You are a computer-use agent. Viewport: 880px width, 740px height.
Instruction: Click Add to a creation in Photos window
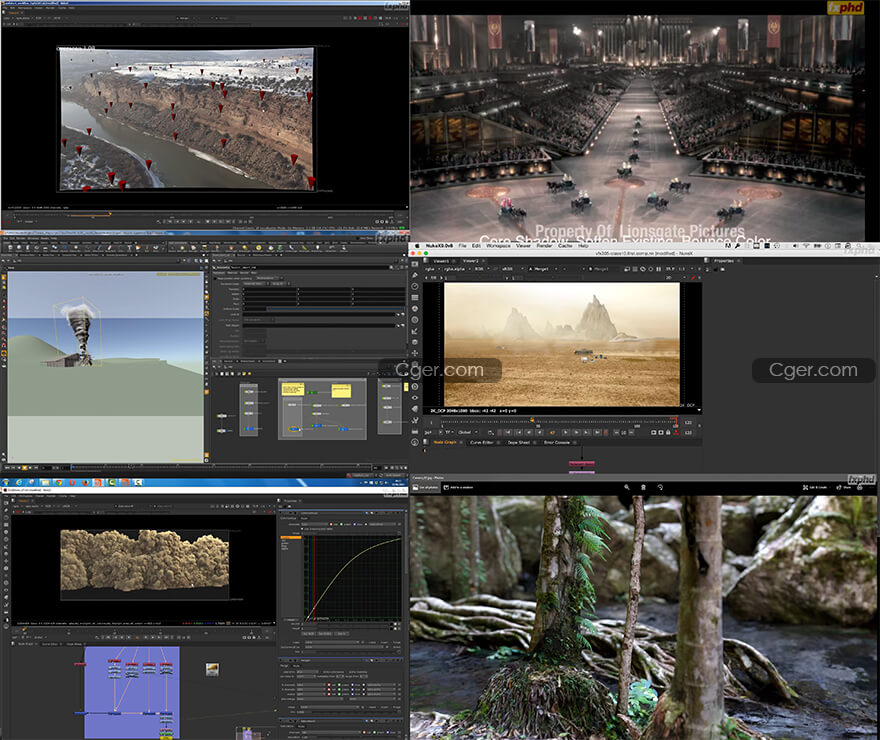pyautogui.click(x=459, y=488)
